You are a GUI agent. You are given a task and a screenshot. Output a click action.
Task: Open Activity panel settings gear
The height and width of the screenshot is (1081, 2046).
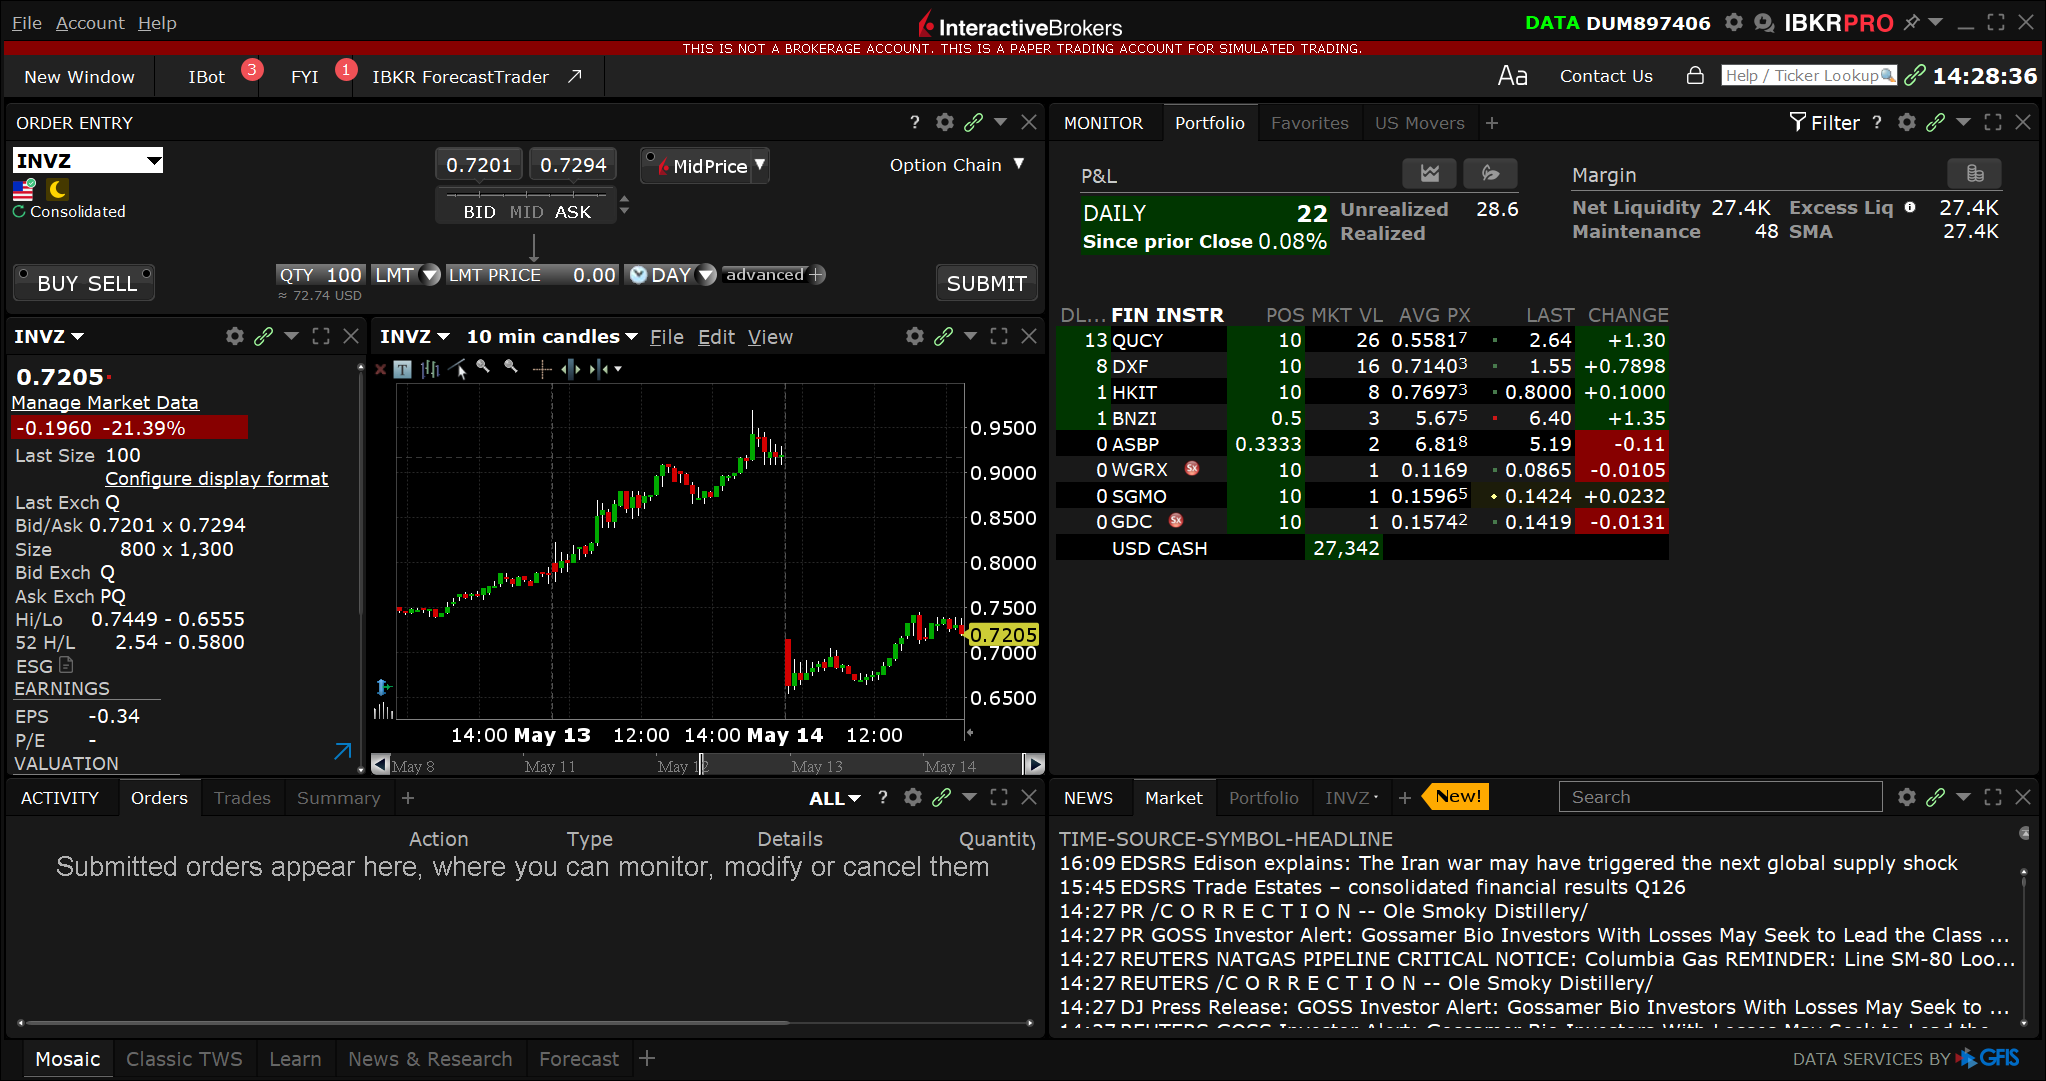(913, 797)
